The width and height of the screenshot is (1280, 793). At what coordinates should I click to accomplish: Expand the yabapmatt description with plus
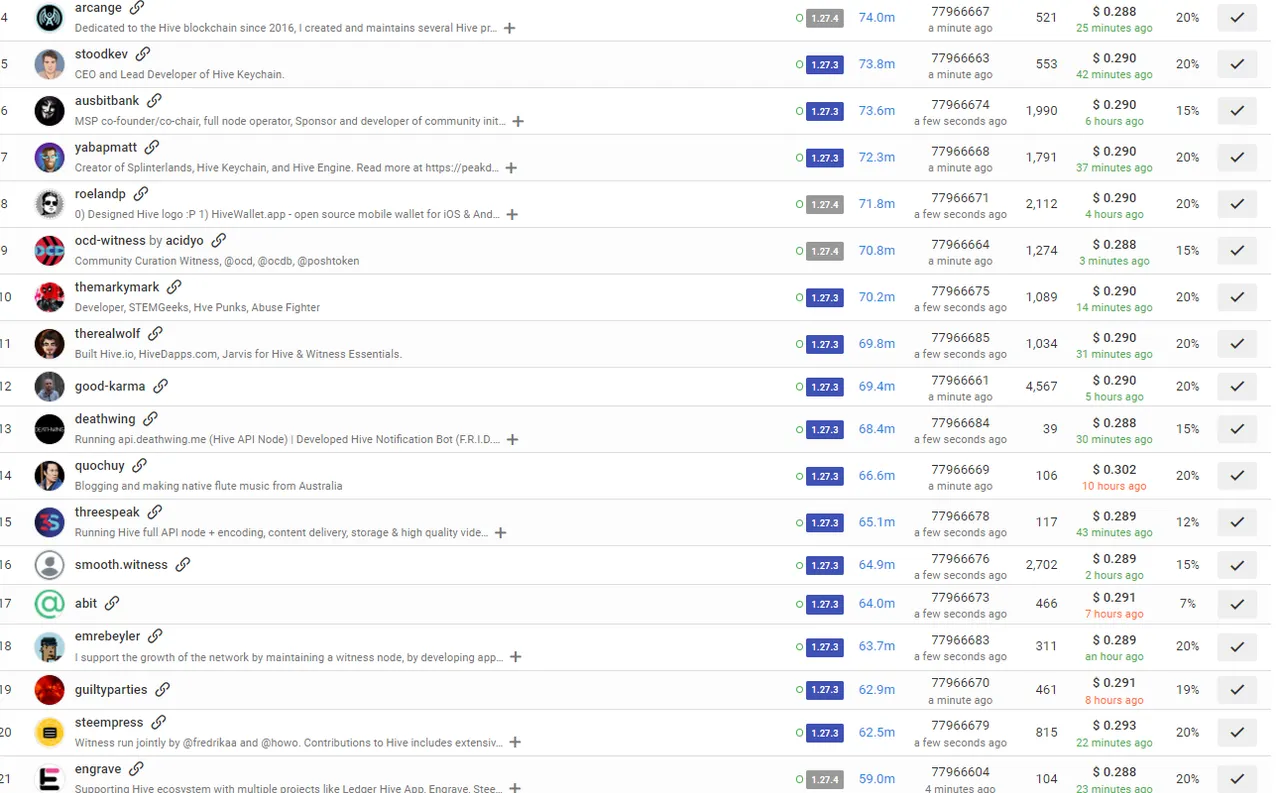(x=511, y=168)
